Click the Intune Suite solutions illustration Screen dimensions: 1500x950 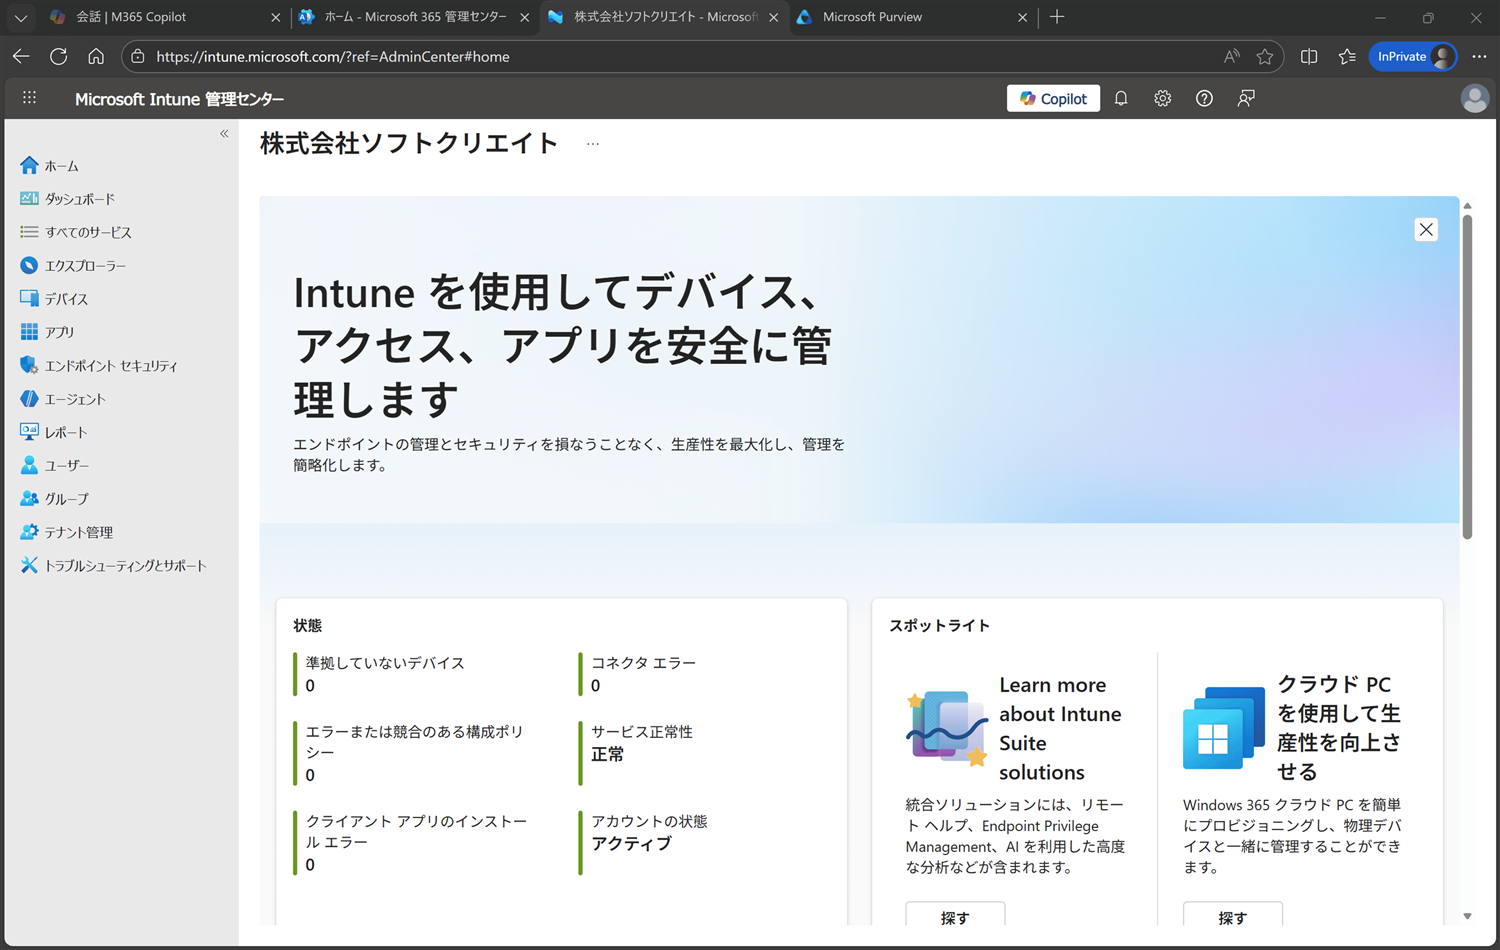(x=947, y=728)
